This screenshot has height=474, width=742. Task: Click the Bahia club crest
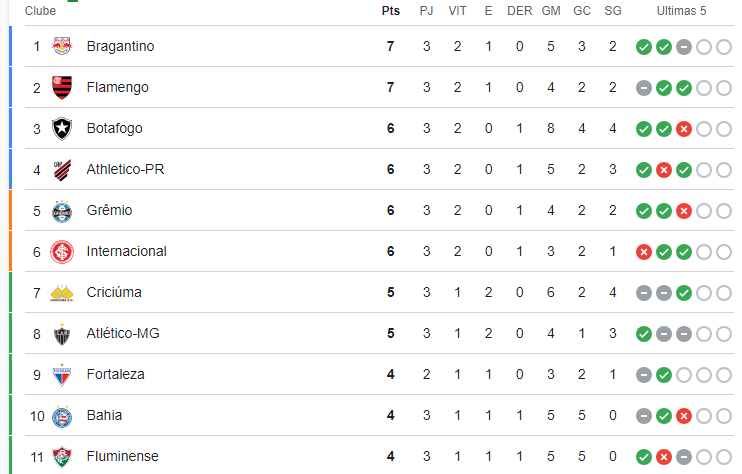coord(62,416)
